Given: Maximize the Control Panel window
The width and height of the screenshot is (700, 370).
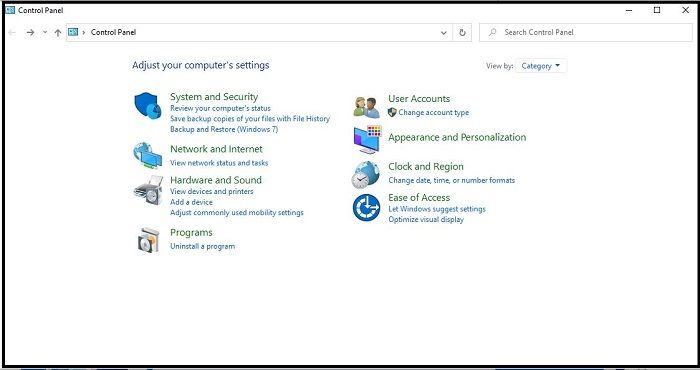Looking at the screenshot, I should pos(657,10).
